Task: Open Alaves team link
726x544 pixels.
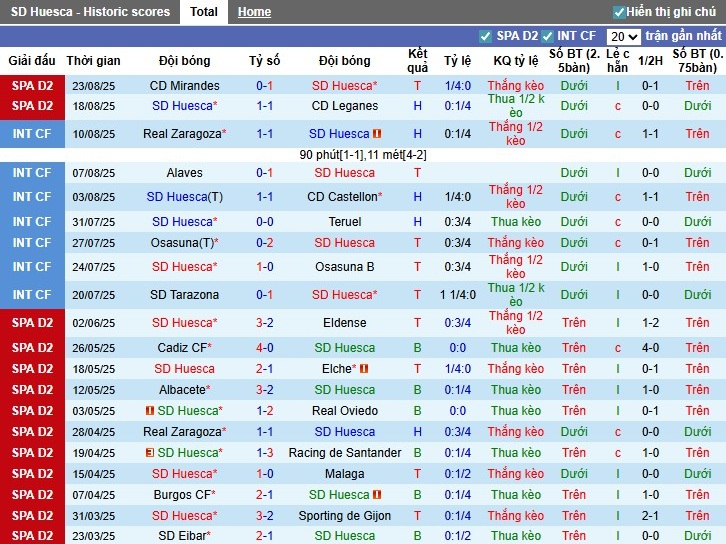Action: click(x=184, y=173)
